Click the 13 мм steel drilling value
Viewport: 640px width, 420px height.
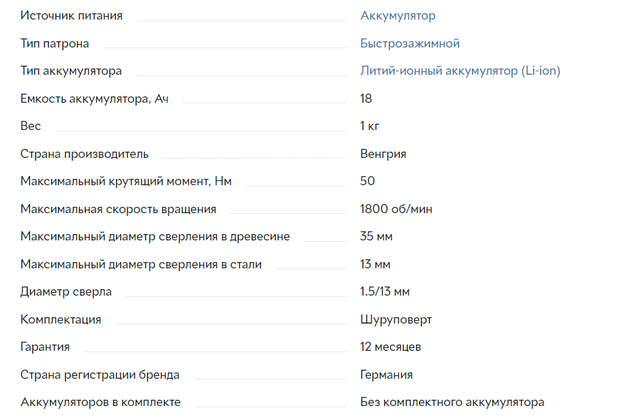click(375, 264)
